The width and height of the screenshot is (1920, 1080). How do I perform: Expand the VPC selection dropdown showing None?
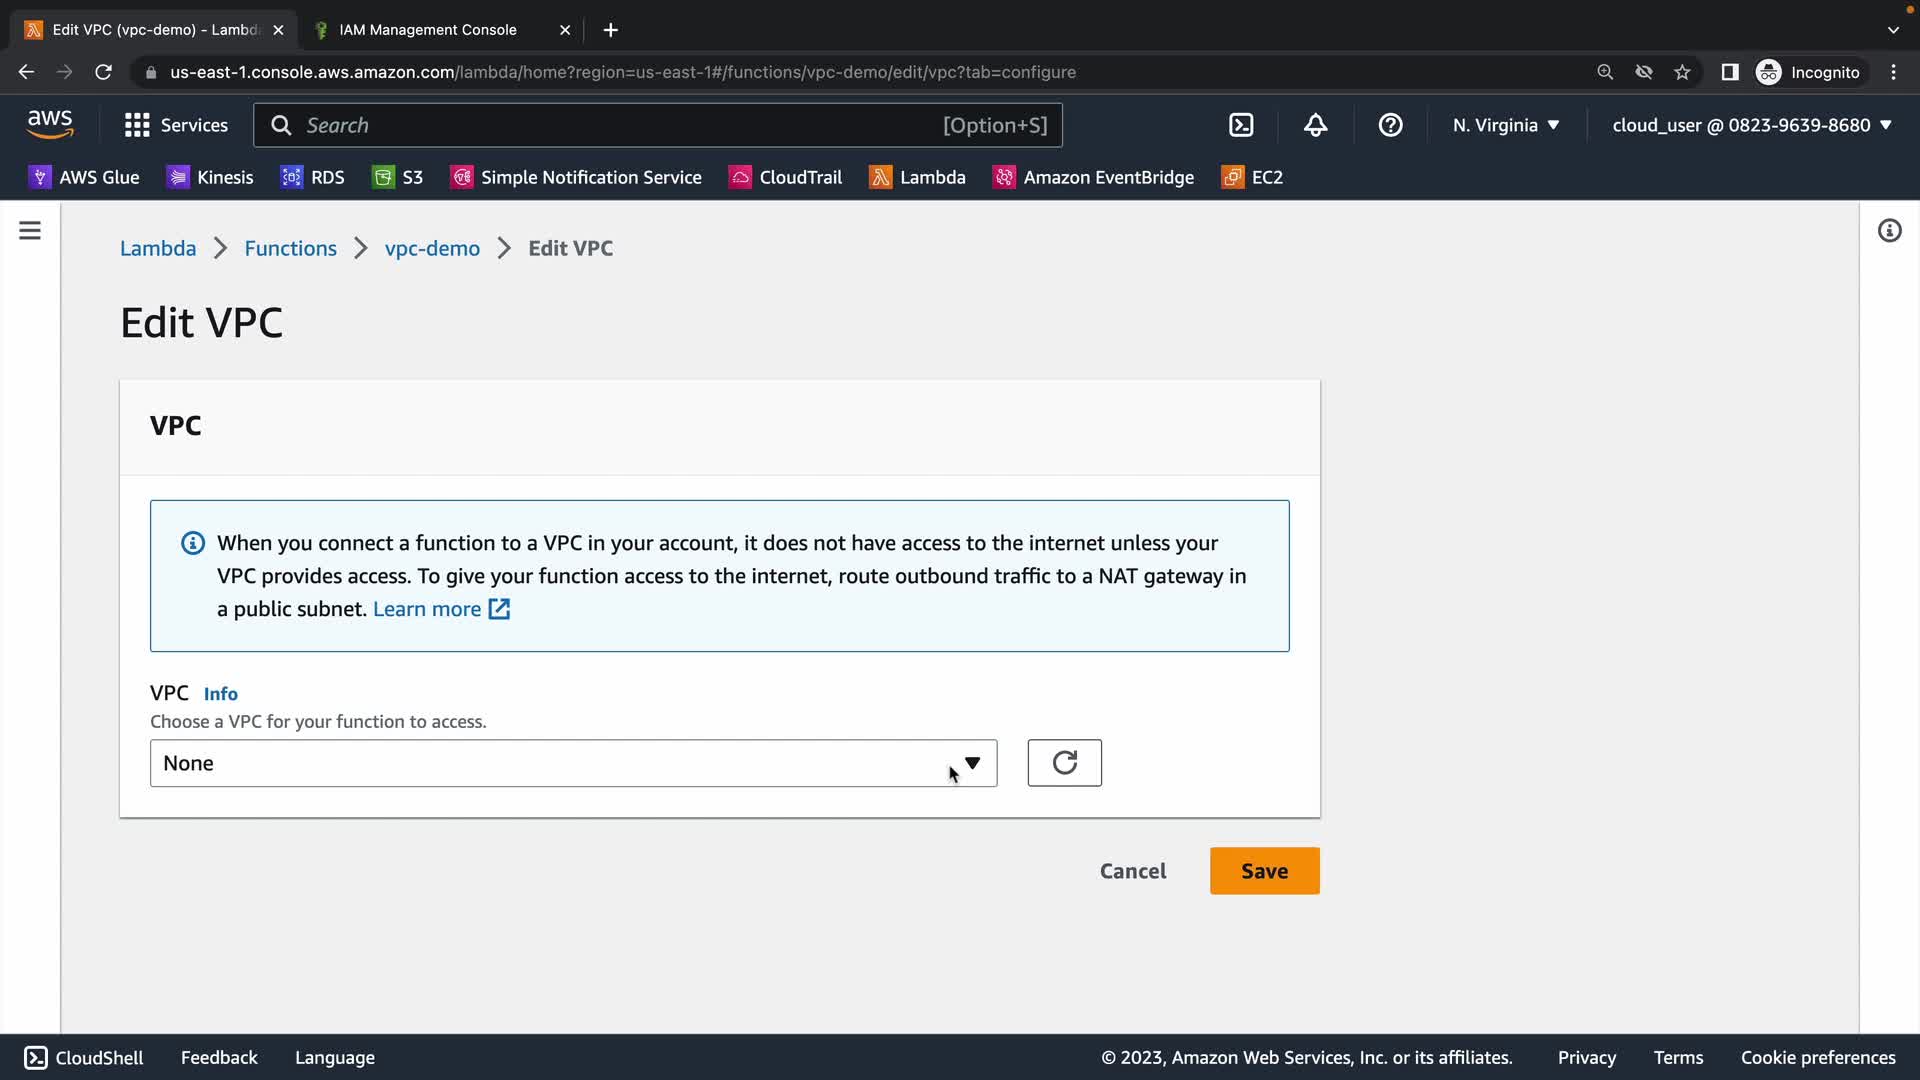573,763
